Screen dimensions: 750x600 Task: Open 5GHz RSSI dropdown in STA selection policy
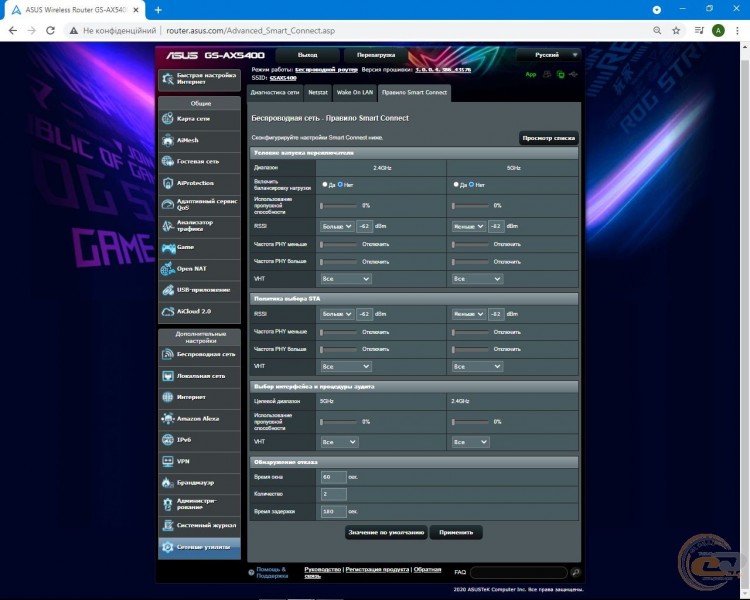468,314
